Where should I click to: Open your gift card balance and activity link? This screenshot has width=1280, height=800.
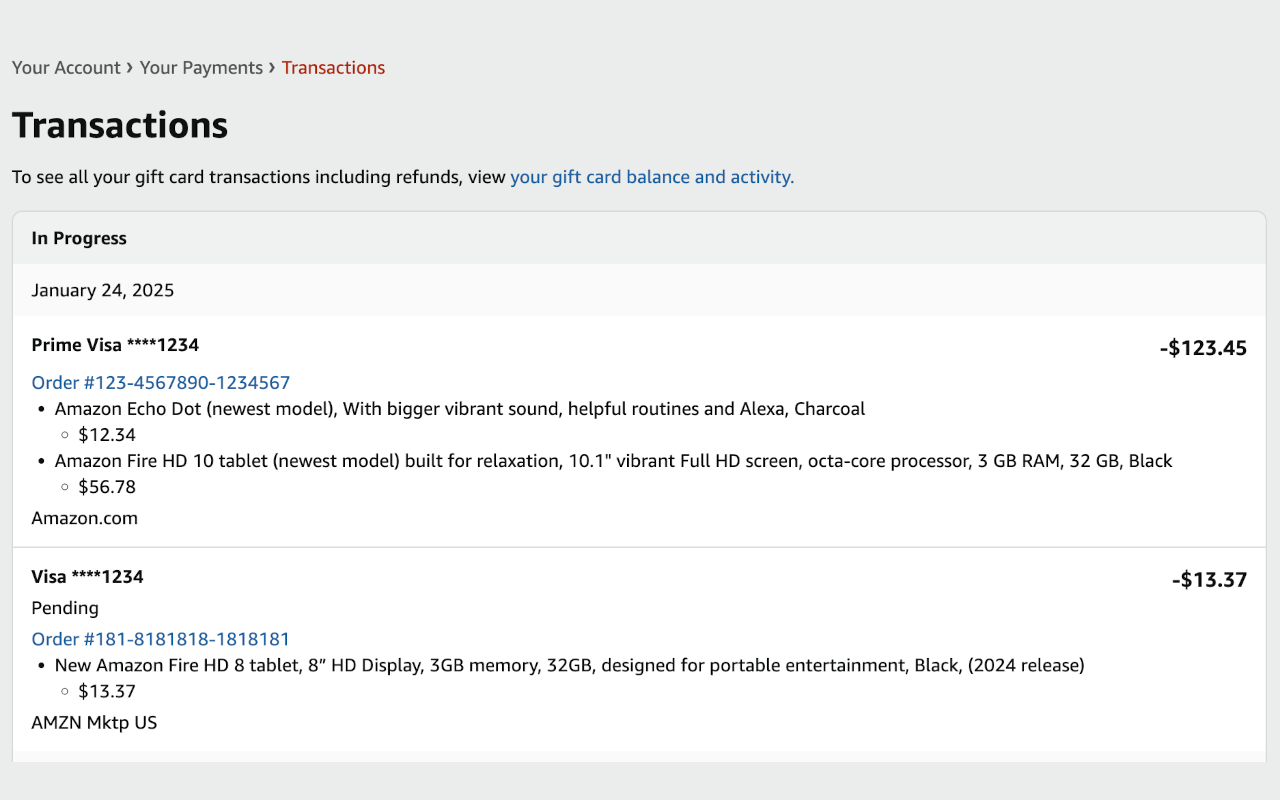652,177
